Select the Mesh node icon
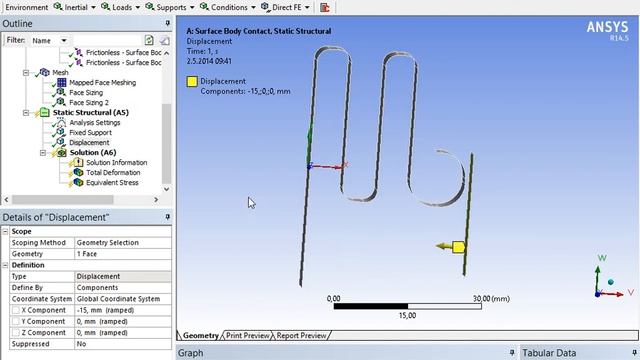This screenshot has height=360, width=640. coord(44,73)
